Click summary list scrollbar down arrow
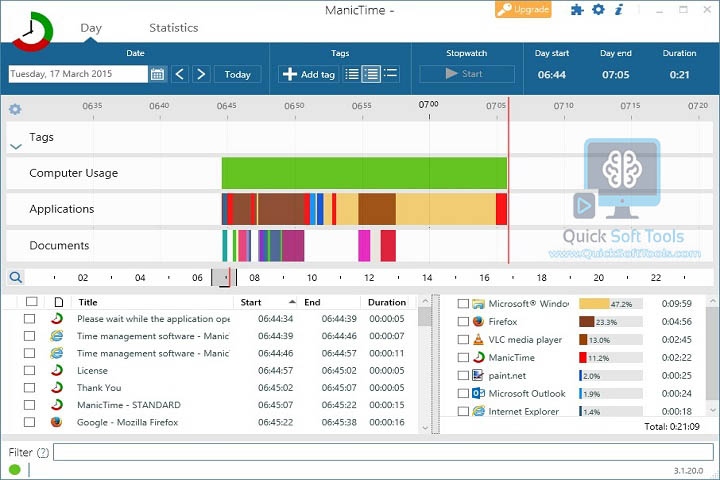The image size is (720, 480). pyautogui.click(x=713, y=410)
